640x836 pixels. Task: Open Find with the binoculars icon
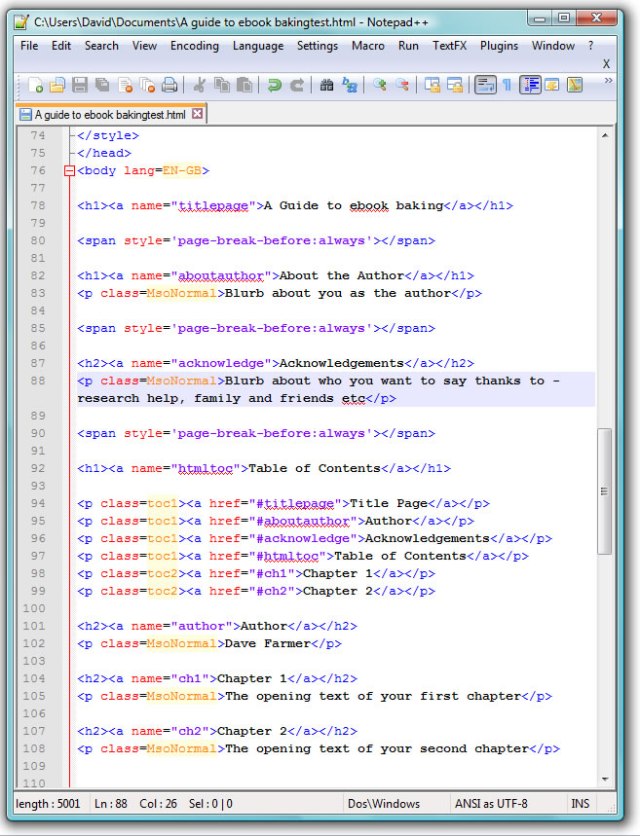click(x=326, y=86)
